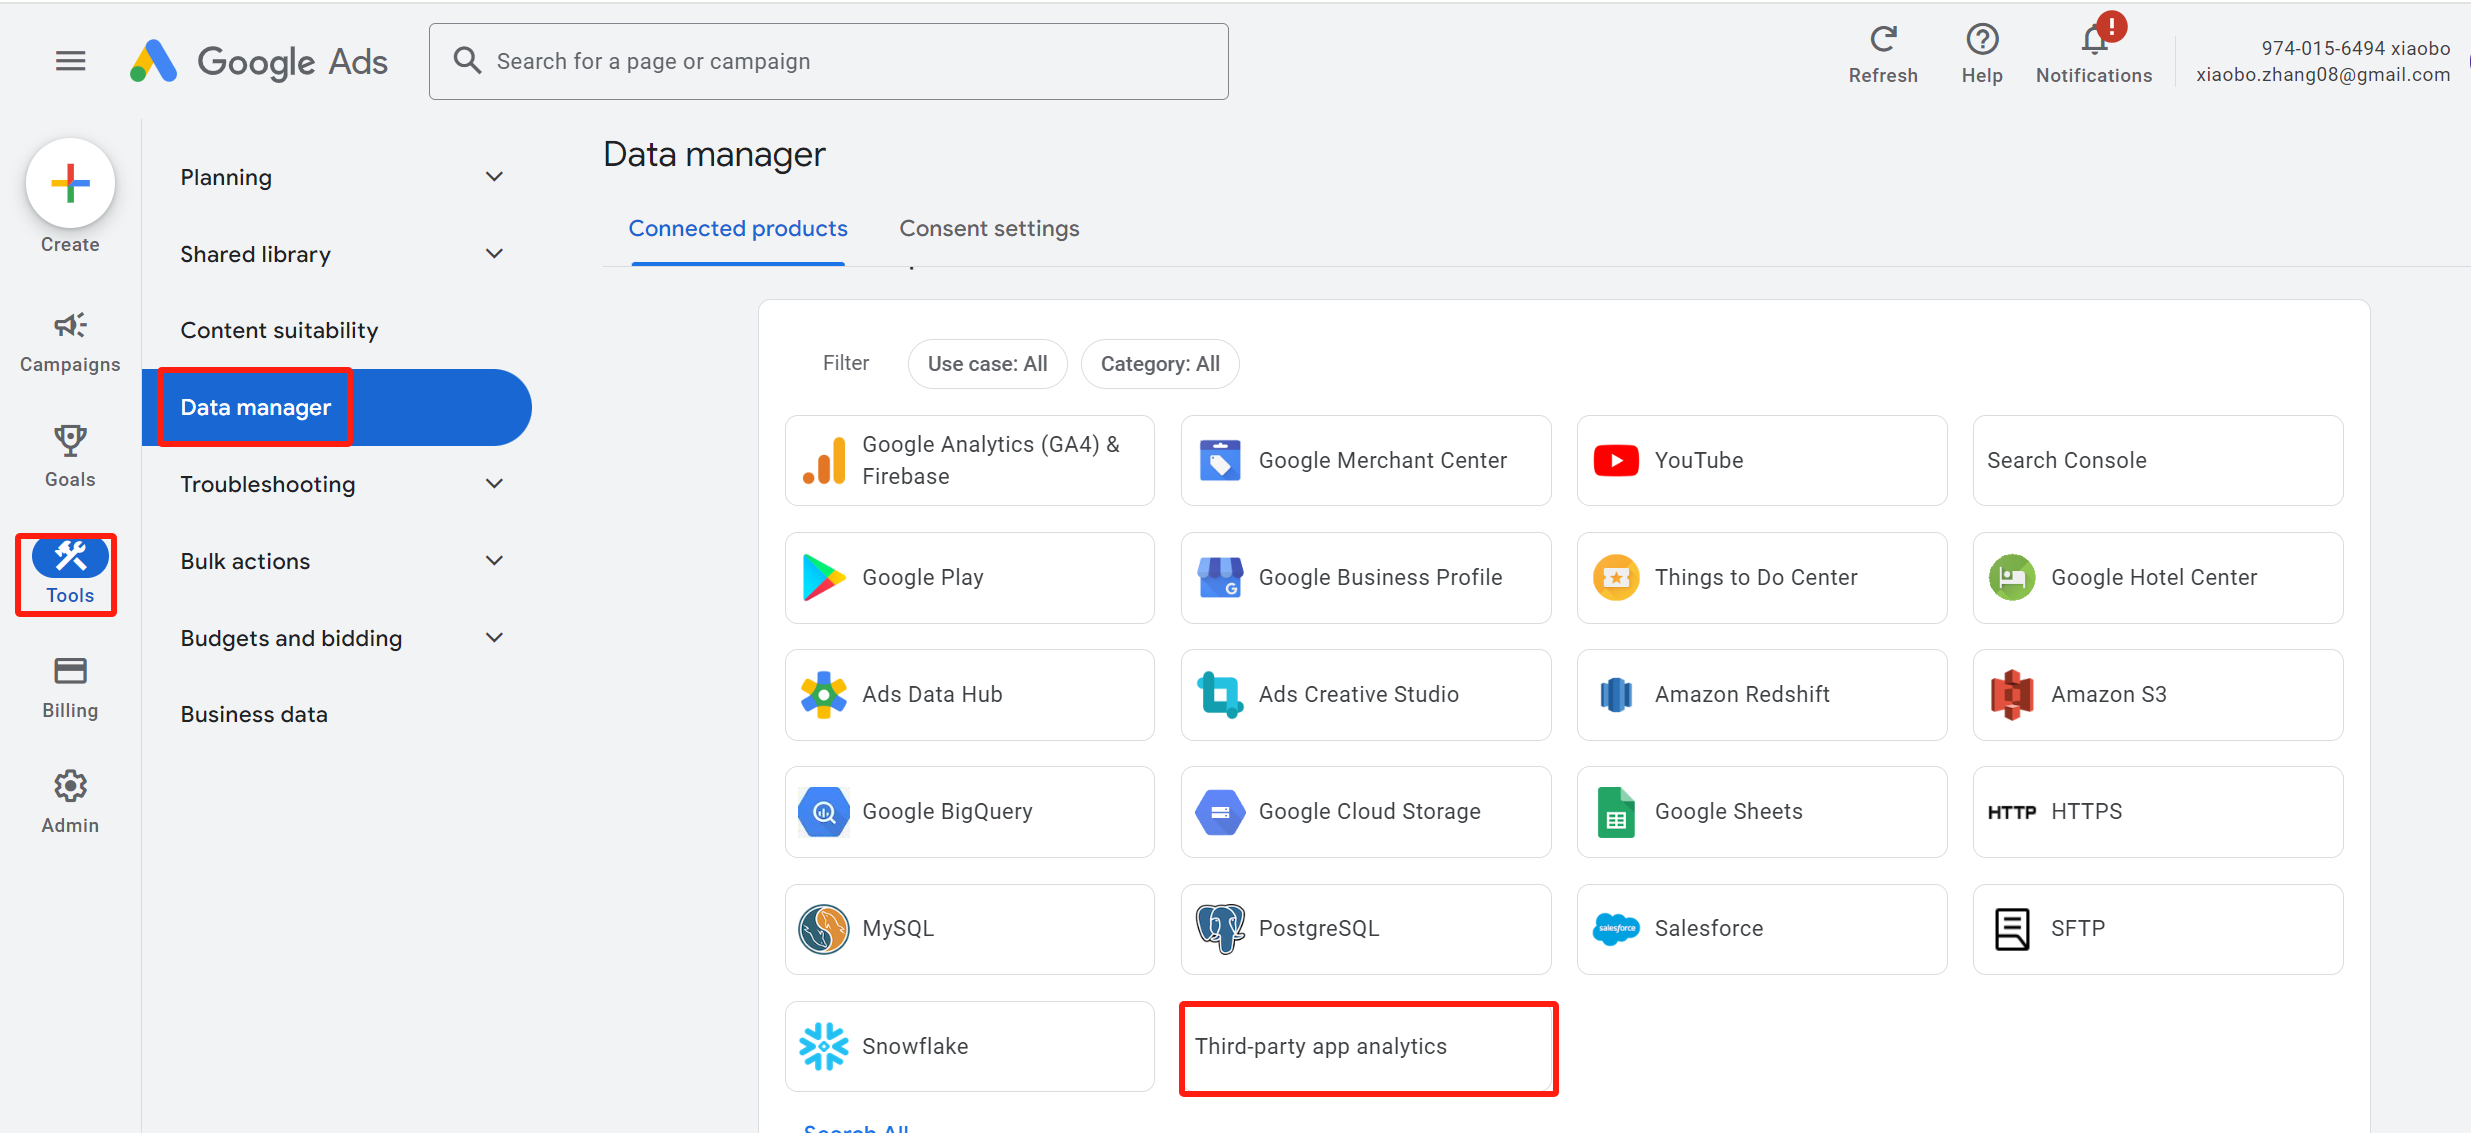Click the Filter label
The image size is (2471, 1133).
click(x=846, y=363)
